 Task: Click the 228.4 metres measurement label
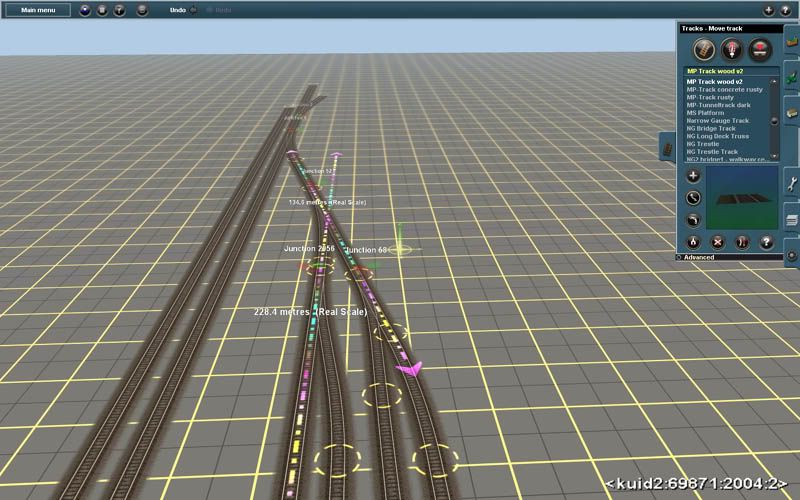click(x=310, y=312)
